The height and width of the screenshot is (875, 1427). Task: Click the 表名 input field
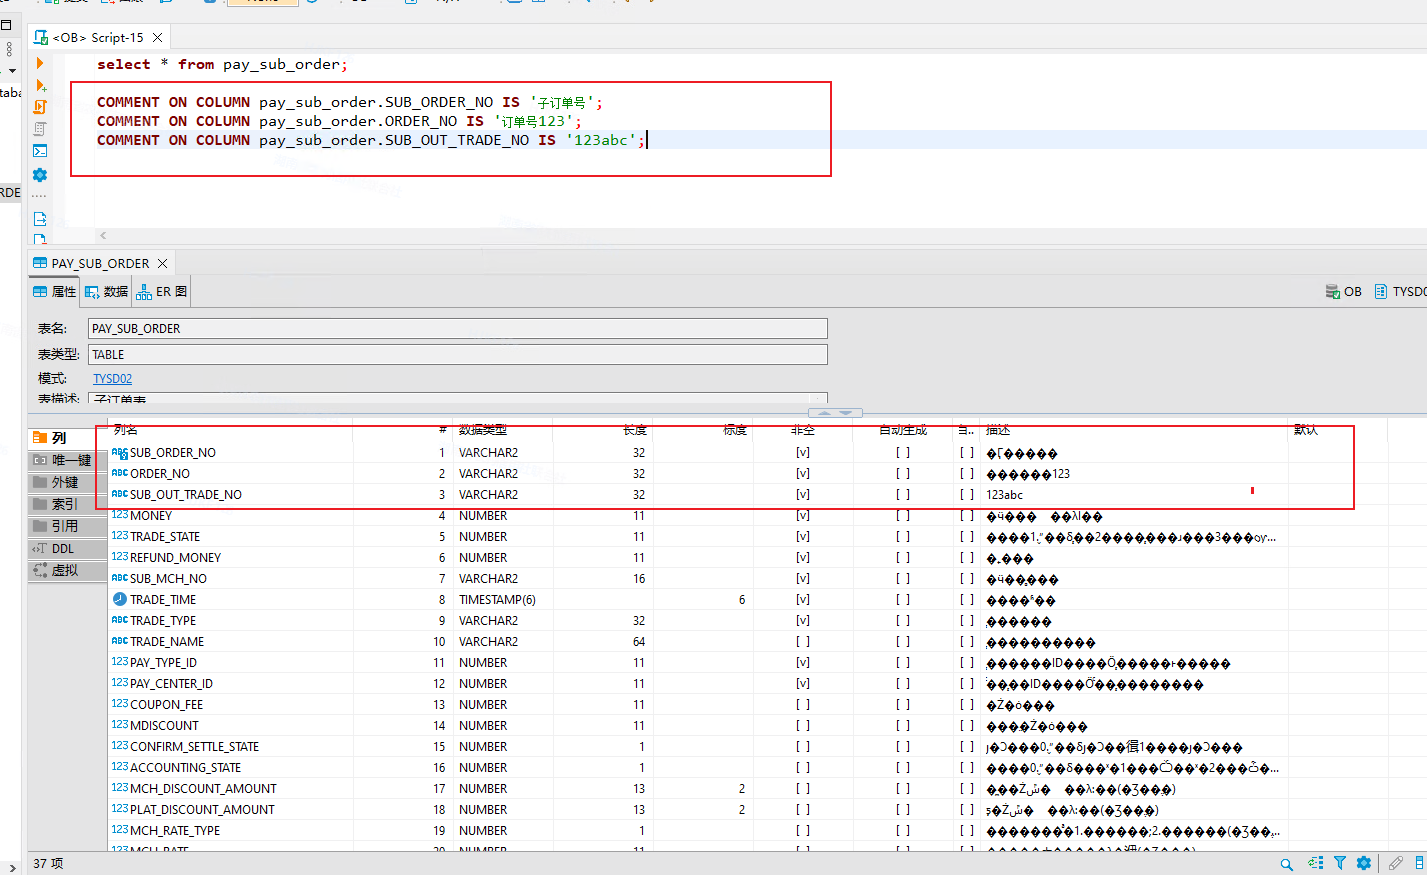click(x=458, y=328)
